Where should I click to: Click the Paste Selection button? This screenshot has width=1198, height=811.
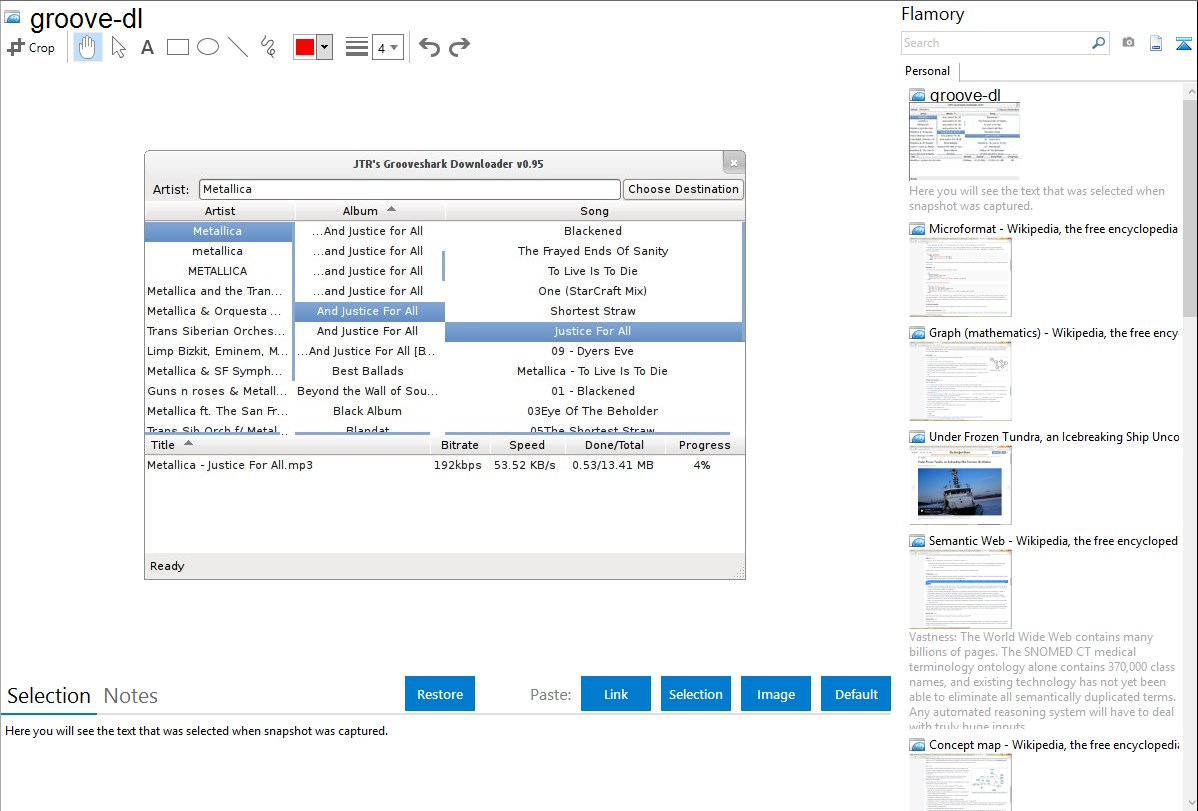tap(696, 694)
